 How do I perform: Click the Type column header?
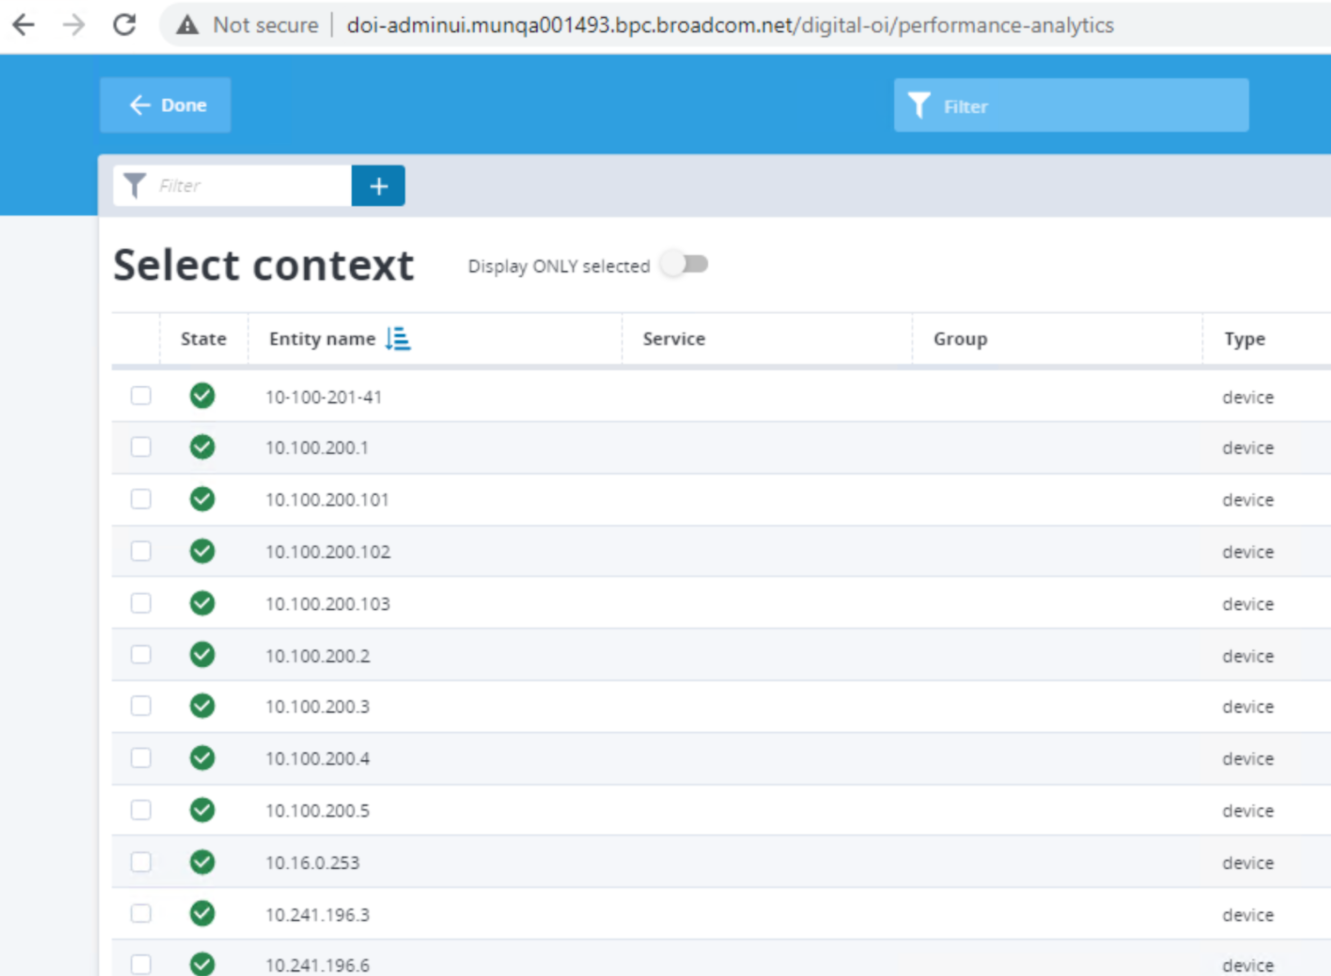pos(1244,339)
